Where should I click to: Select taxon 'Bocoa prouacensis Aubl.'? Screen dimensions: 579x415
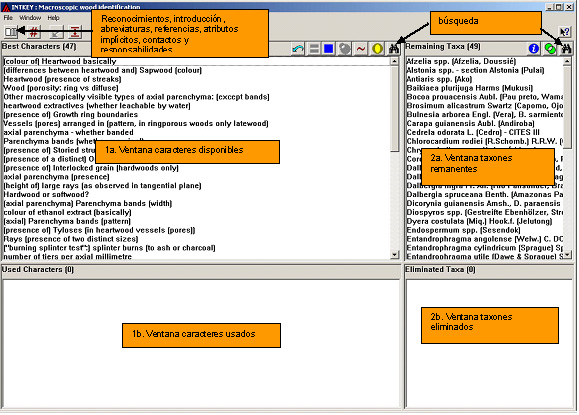[x=485, y=97]
